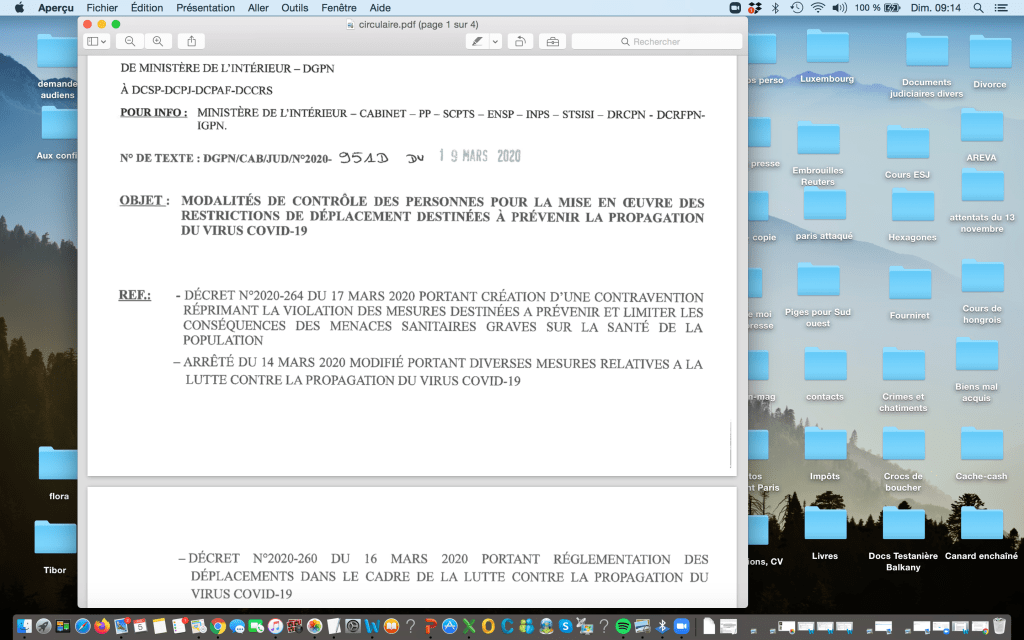The height and width of the screenshot is (640, 1024).
Task: Open the Fichier menu
Action: pyautogui.click(x=102, y=7)
